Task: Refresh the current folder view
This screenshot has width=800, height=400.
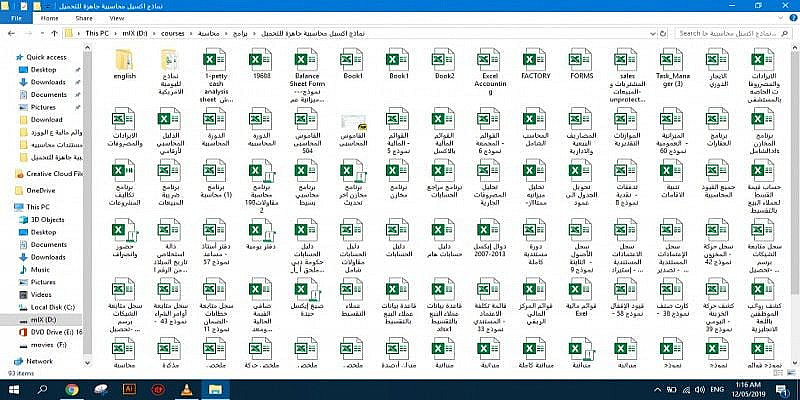Action: [x=663, y=33]
